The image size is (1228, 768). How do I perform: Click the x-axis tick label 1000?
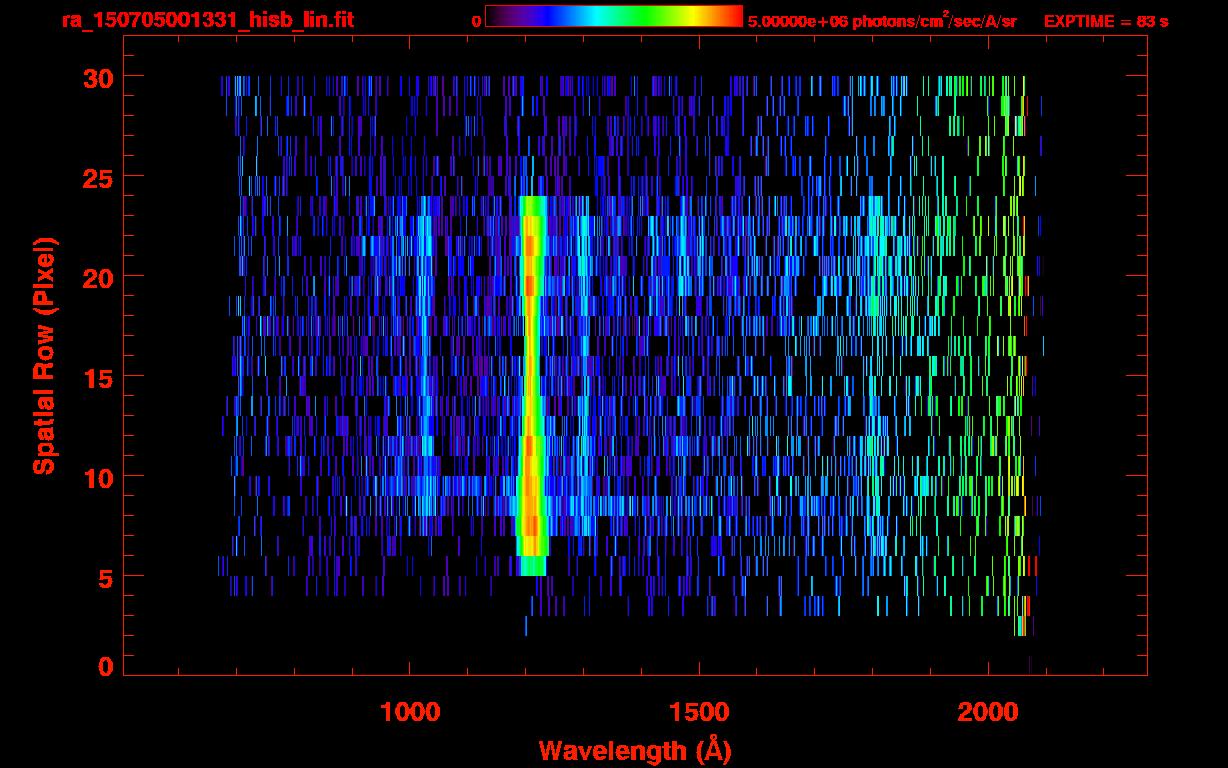(x=410, y=711)
